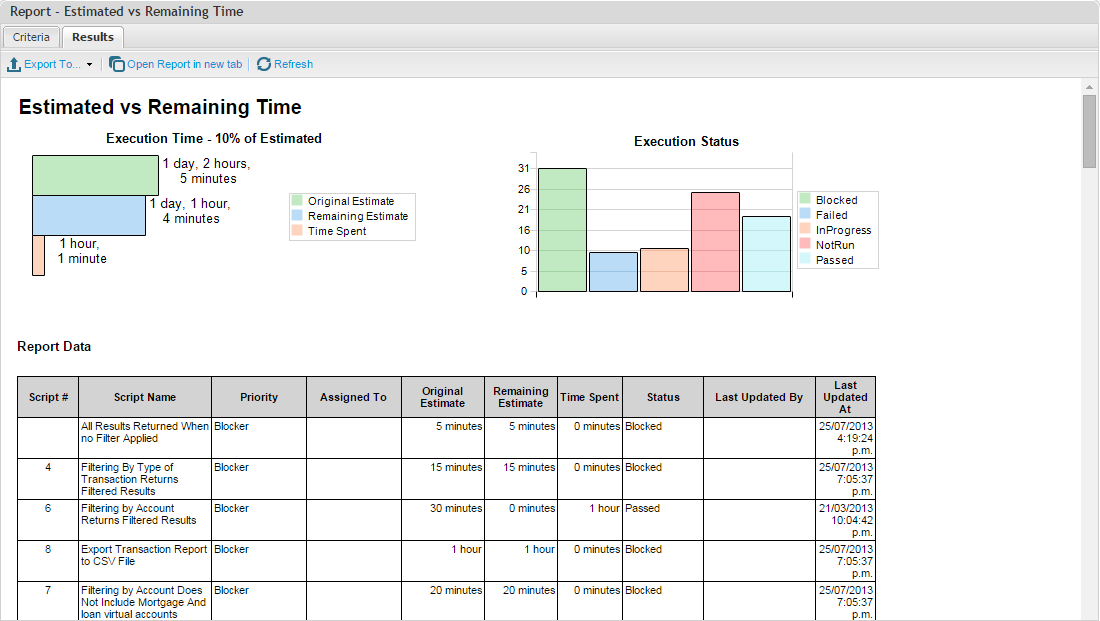Click the green Original Estimate bar
The width and height of the screenshot is (1100, 621).
coord(95,175)
